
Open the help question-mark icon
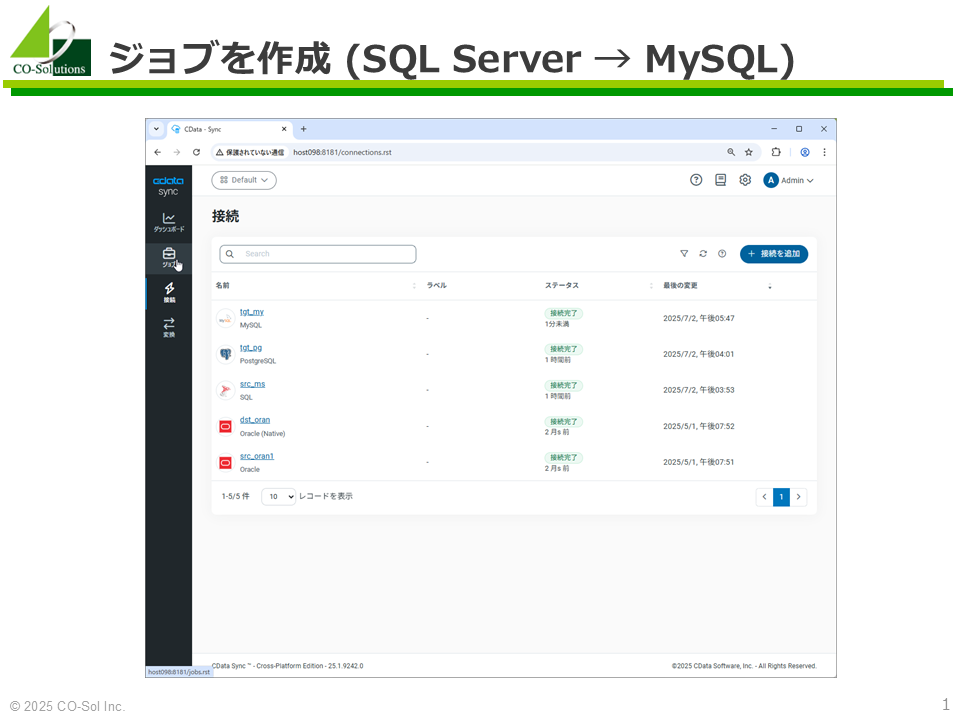coord(696,180)
